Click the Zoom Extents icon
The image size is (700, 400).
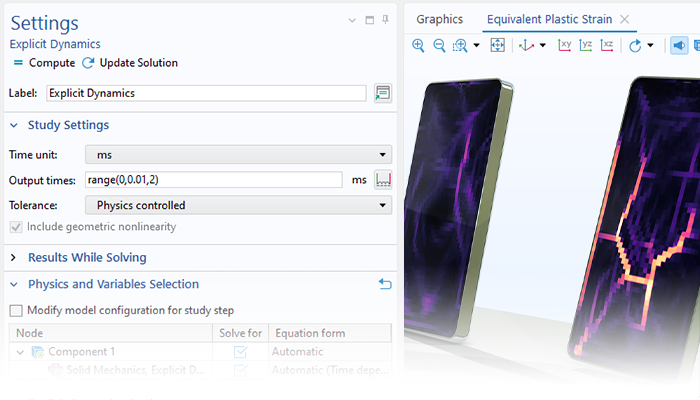[x=498, y=46]
